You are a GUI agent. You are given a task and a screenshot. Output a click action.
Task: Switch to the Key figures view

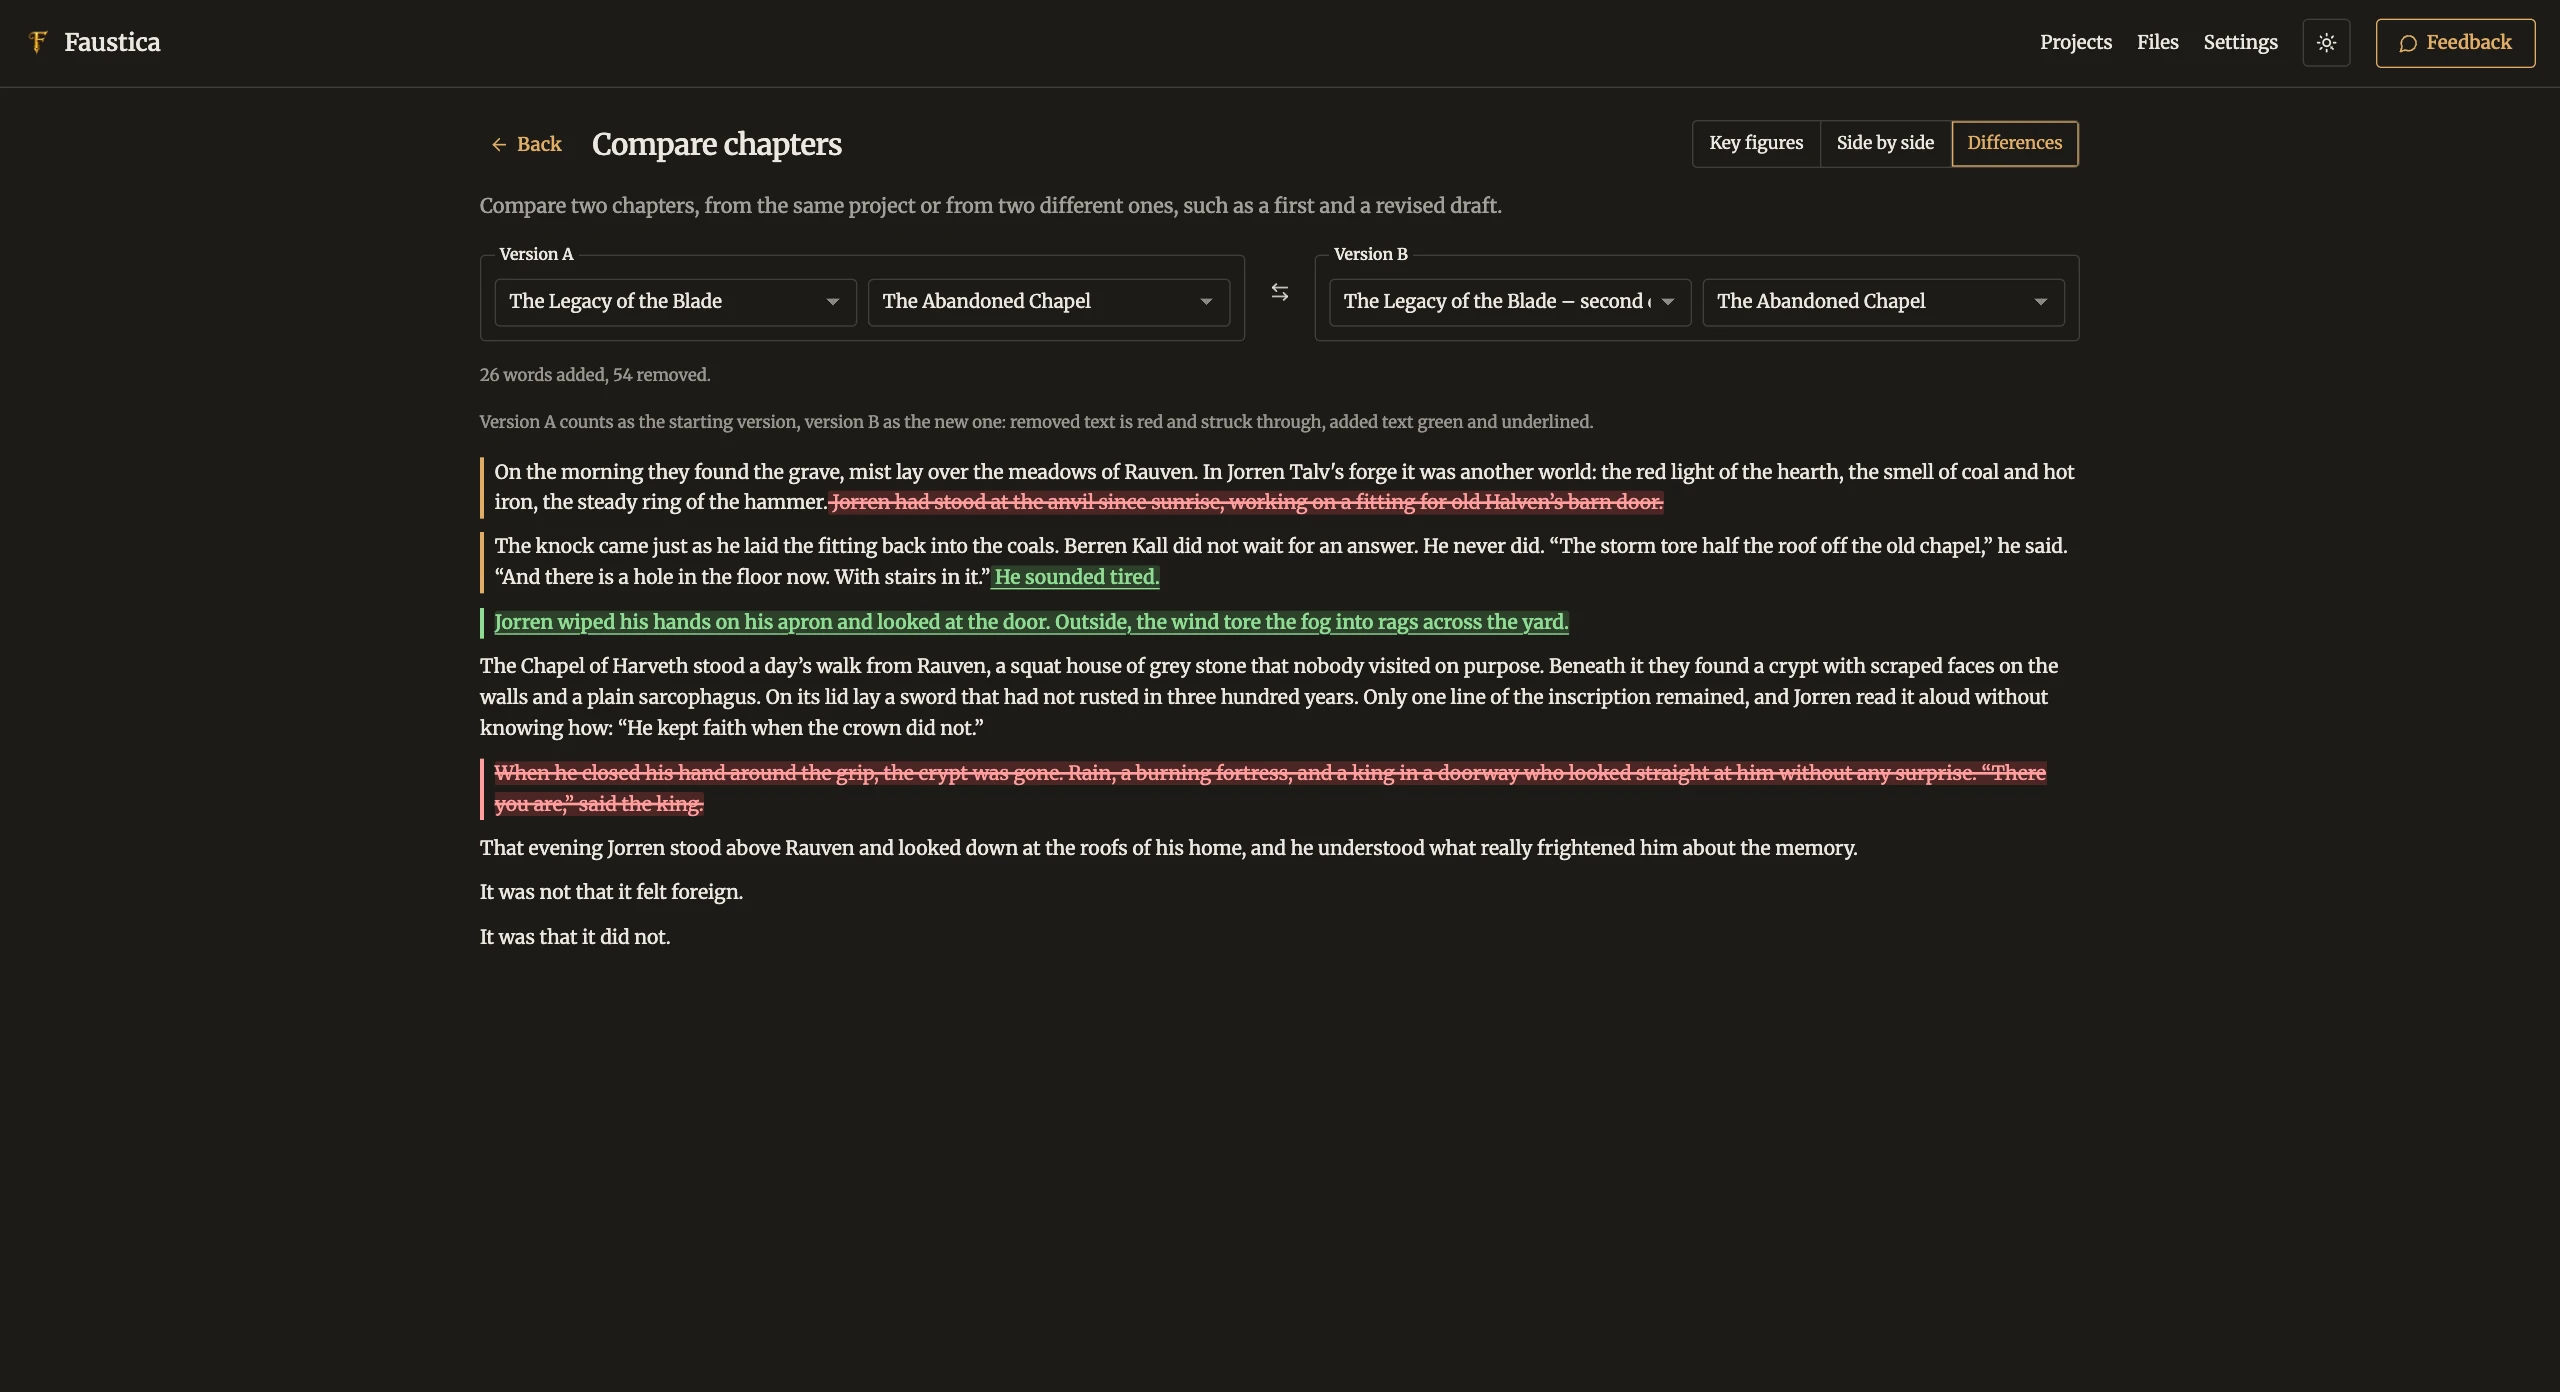coord(1756,143)
